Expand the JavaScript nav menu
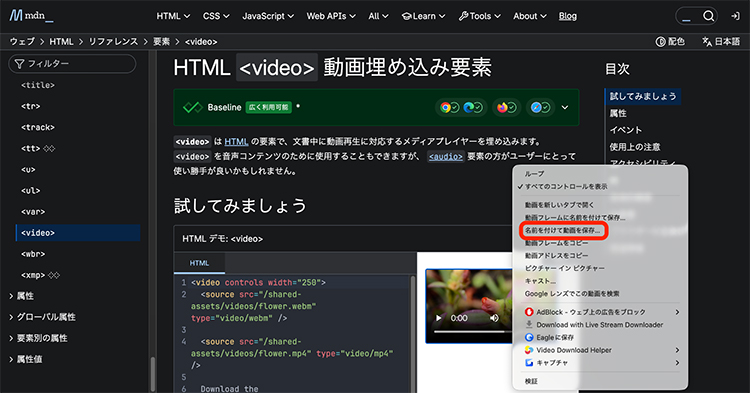This screenshot has height=393, width=750. click(268, 16)
